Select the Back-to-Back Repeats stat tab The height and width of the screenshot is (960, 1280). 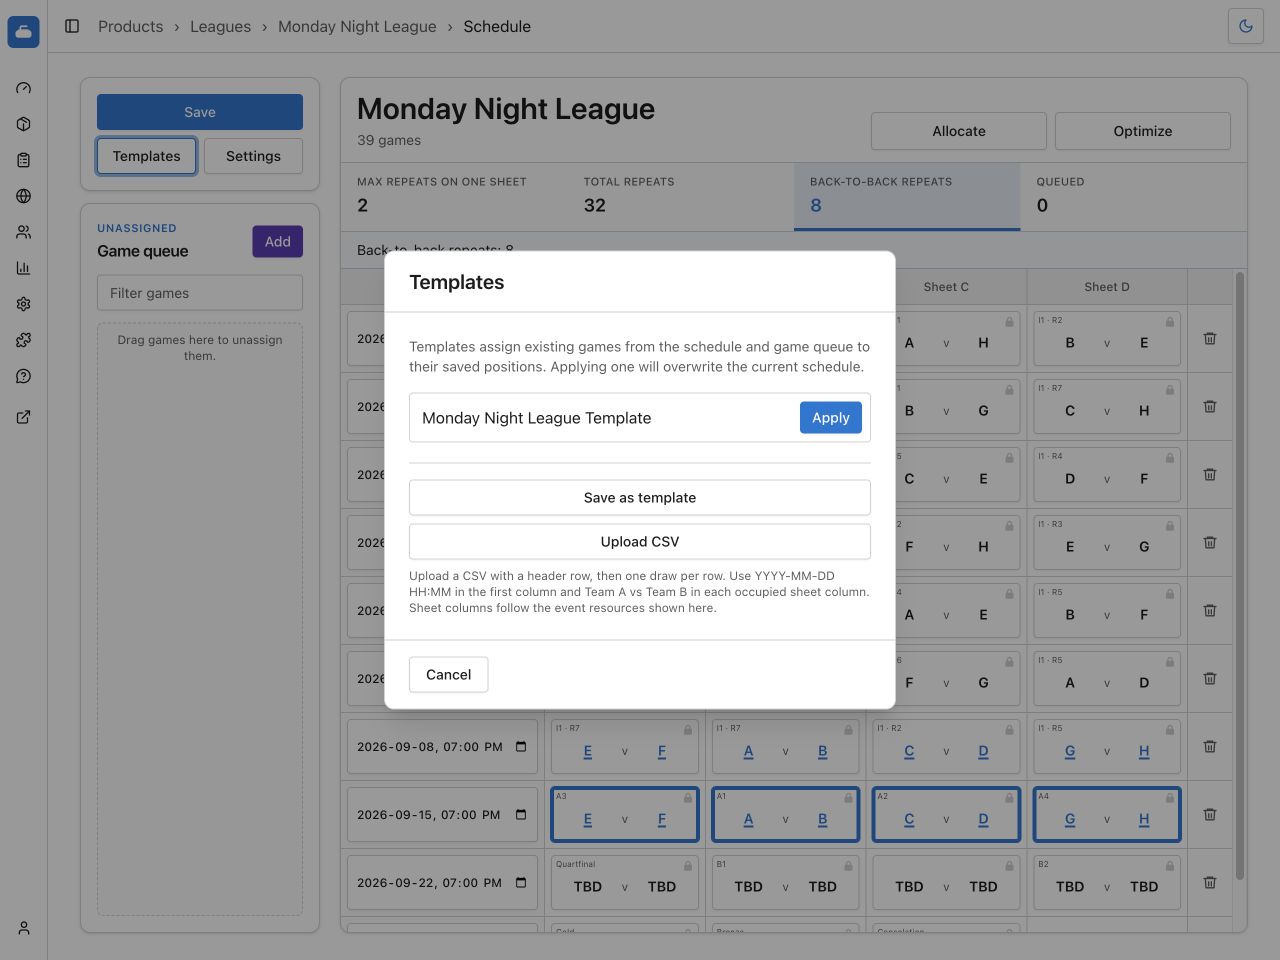point(907,197)
